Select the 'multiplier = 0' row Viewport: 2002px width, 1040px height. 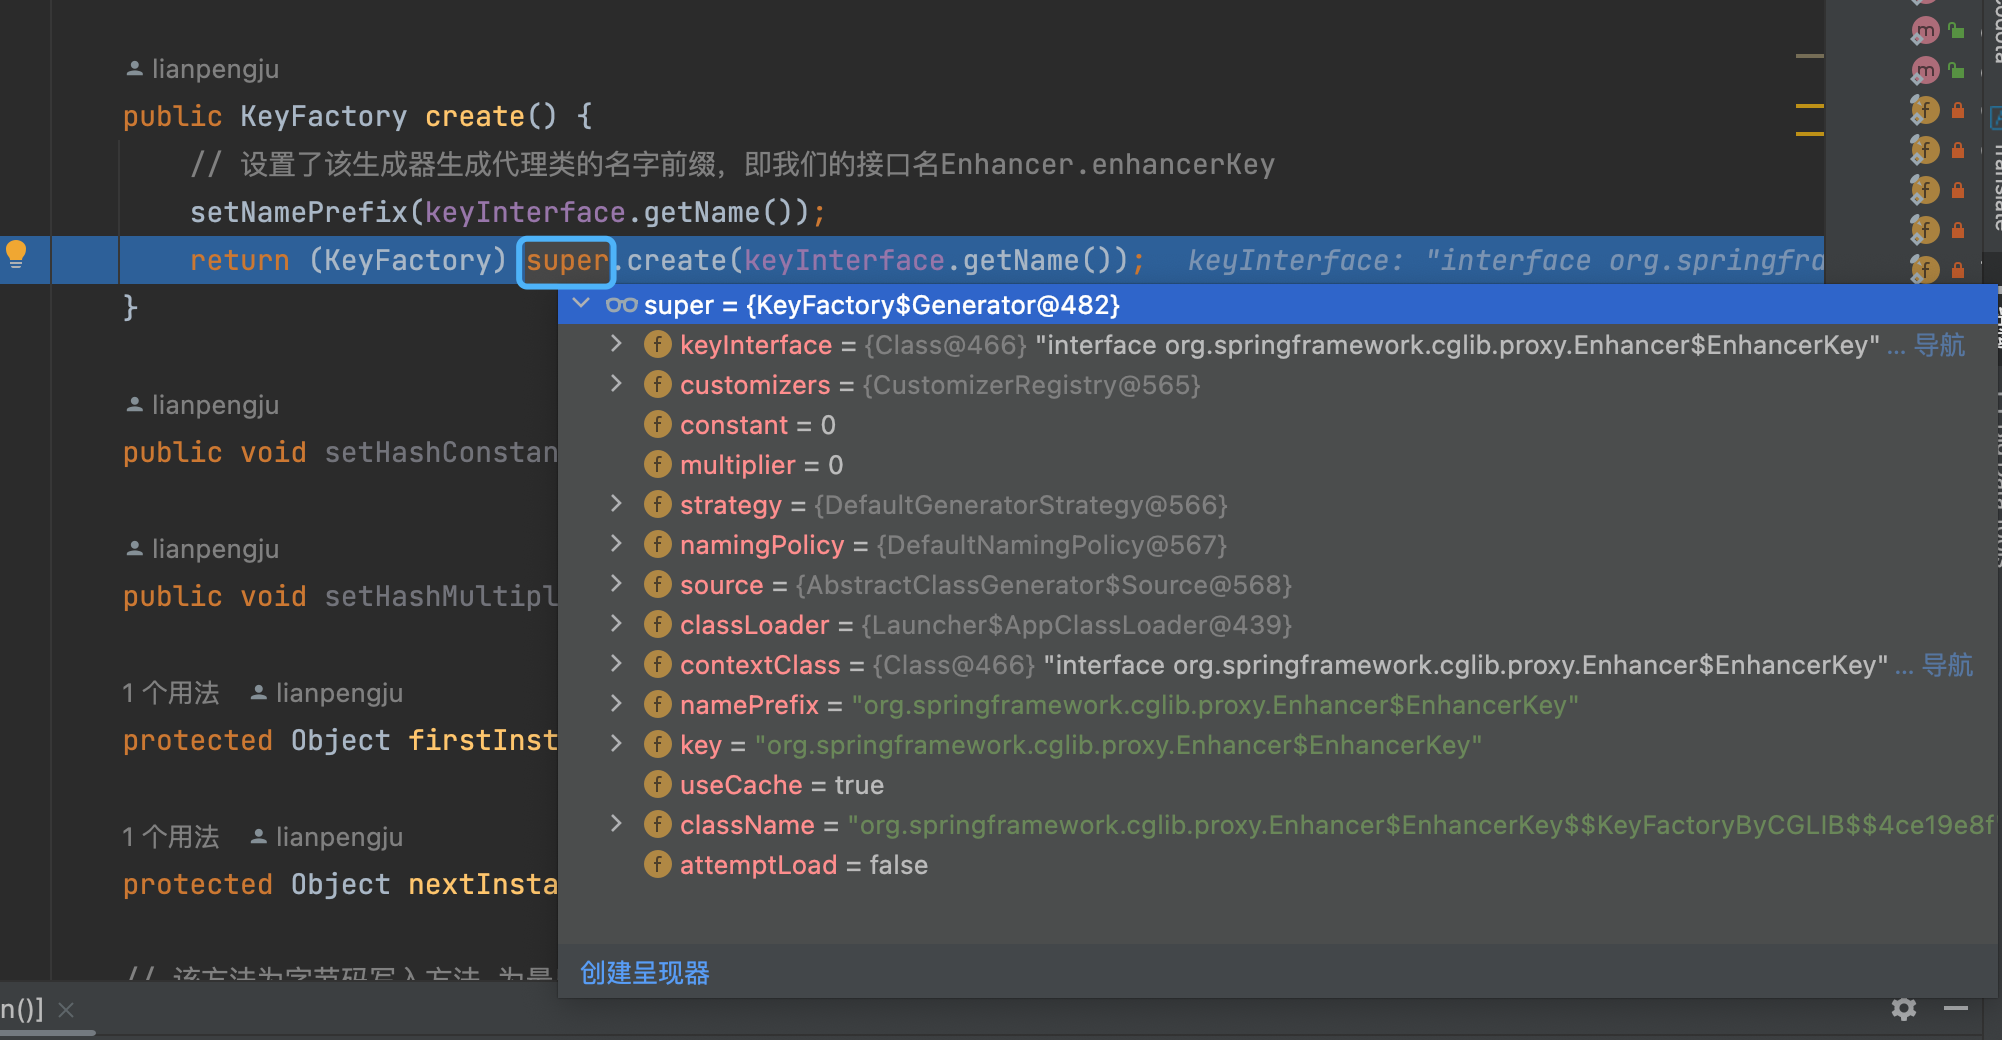(x=1277, y=465)
